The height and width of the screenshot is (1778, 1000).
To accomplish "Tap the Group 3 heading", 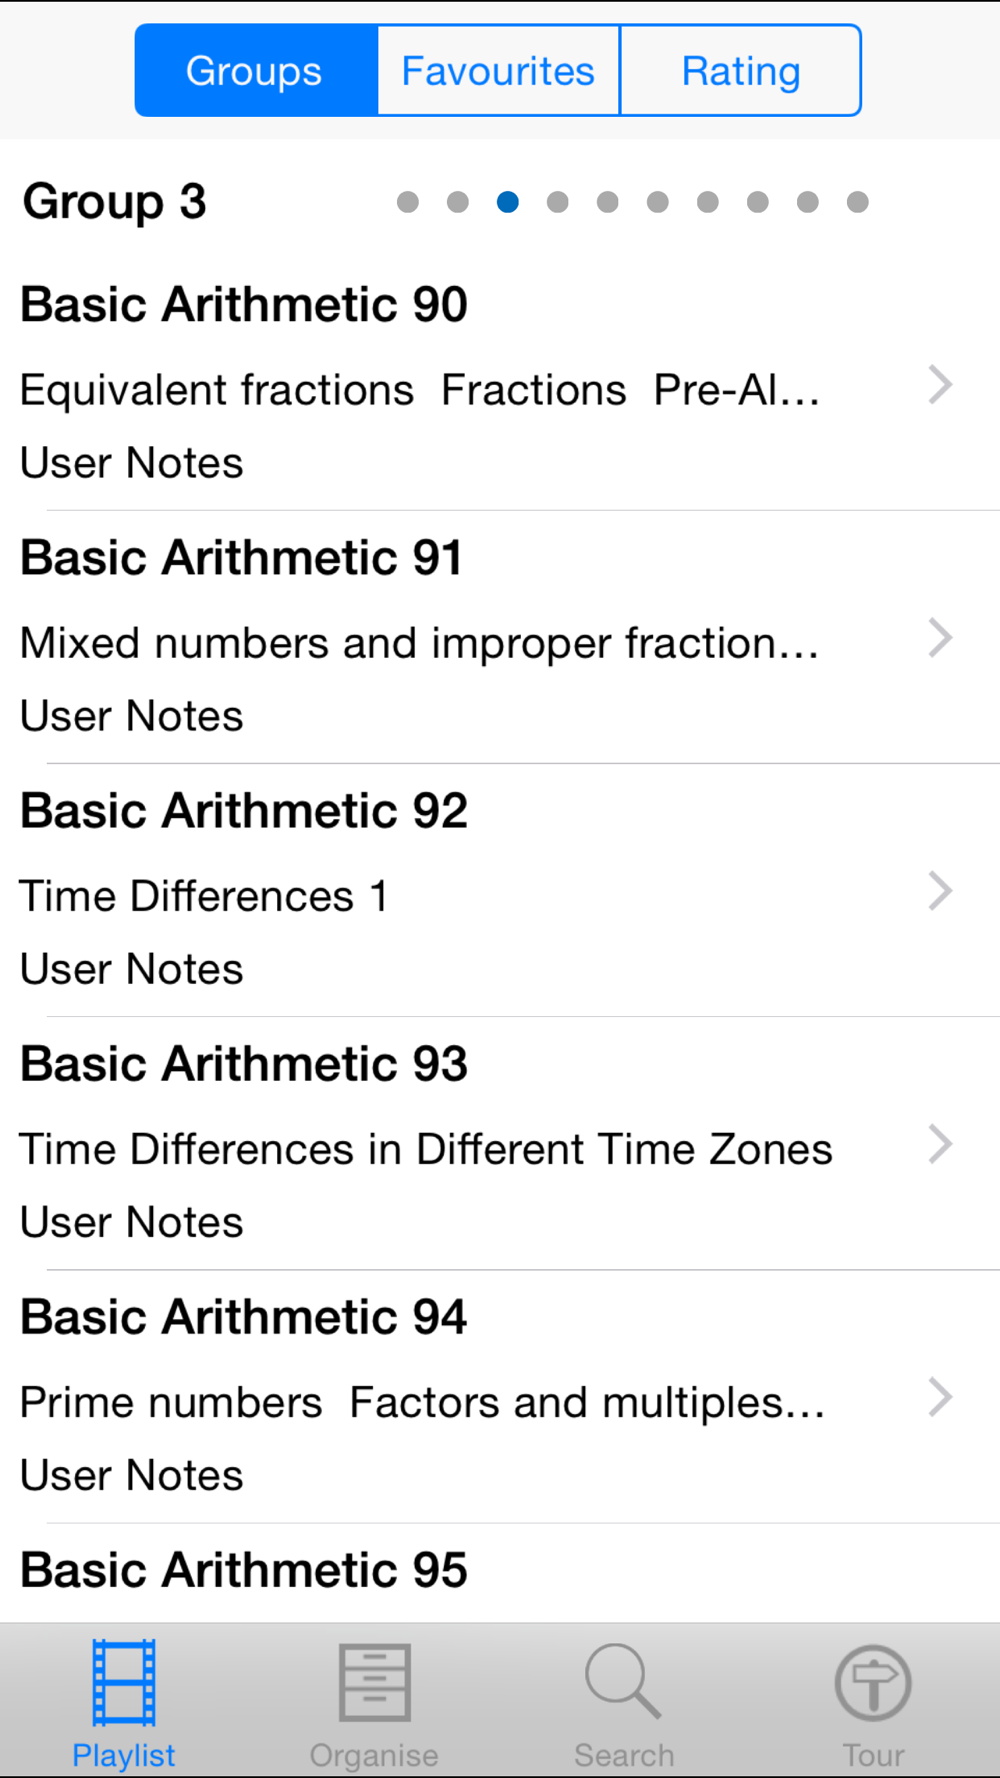I will pos(115,202).
